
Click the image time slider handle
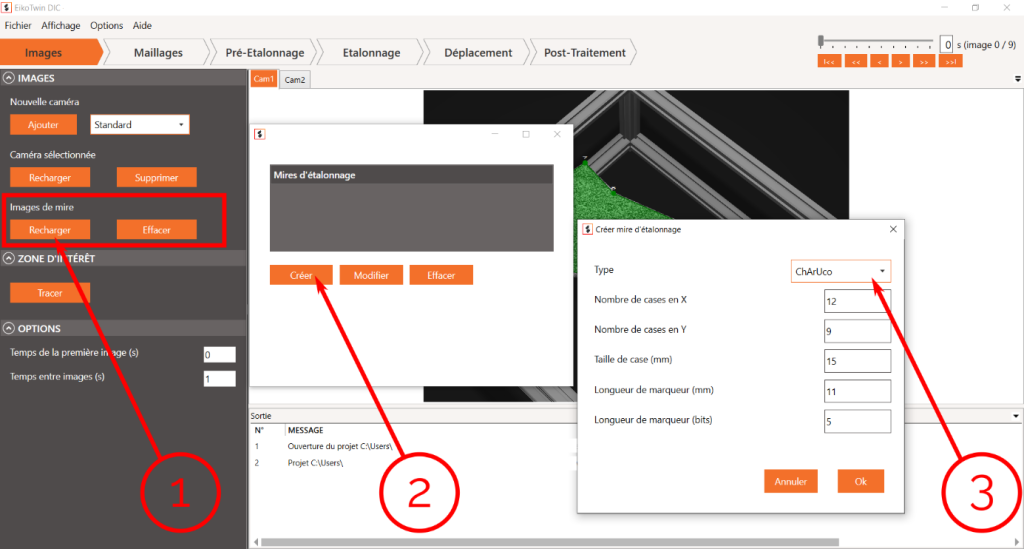click(821, 42)
